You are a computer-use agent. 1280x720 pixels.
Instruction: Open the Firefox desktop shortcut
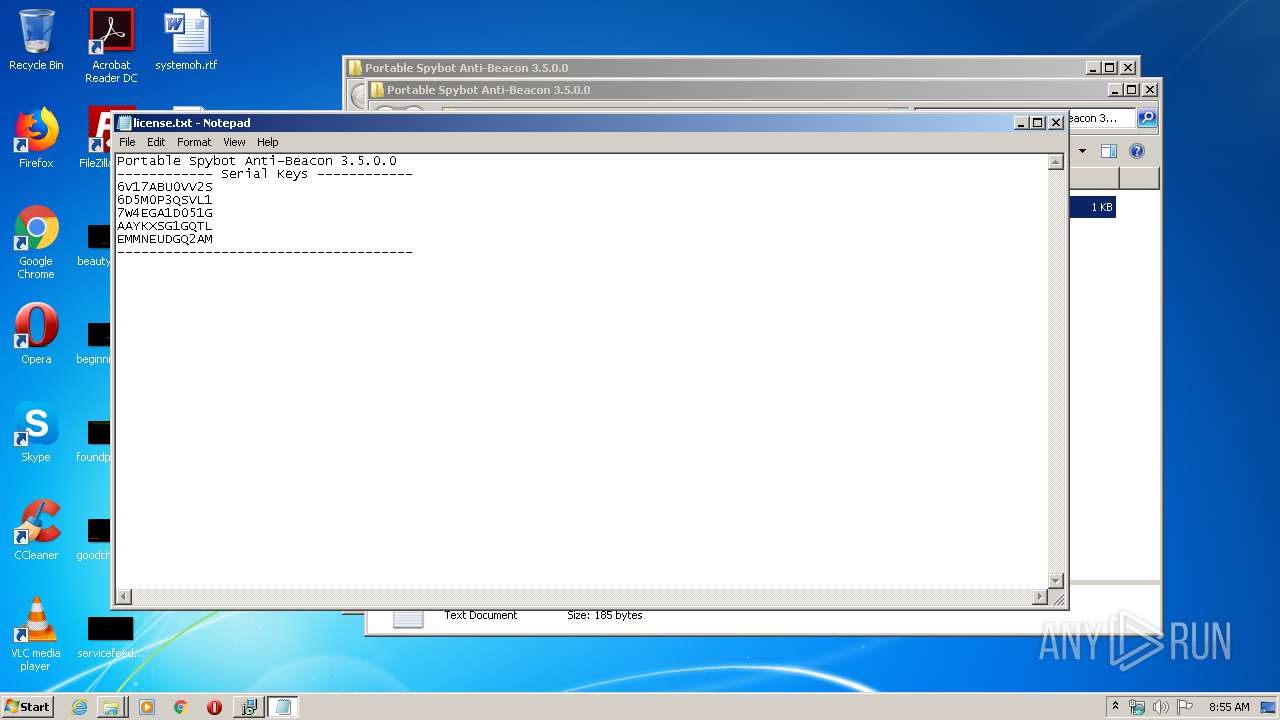point(36,138)
